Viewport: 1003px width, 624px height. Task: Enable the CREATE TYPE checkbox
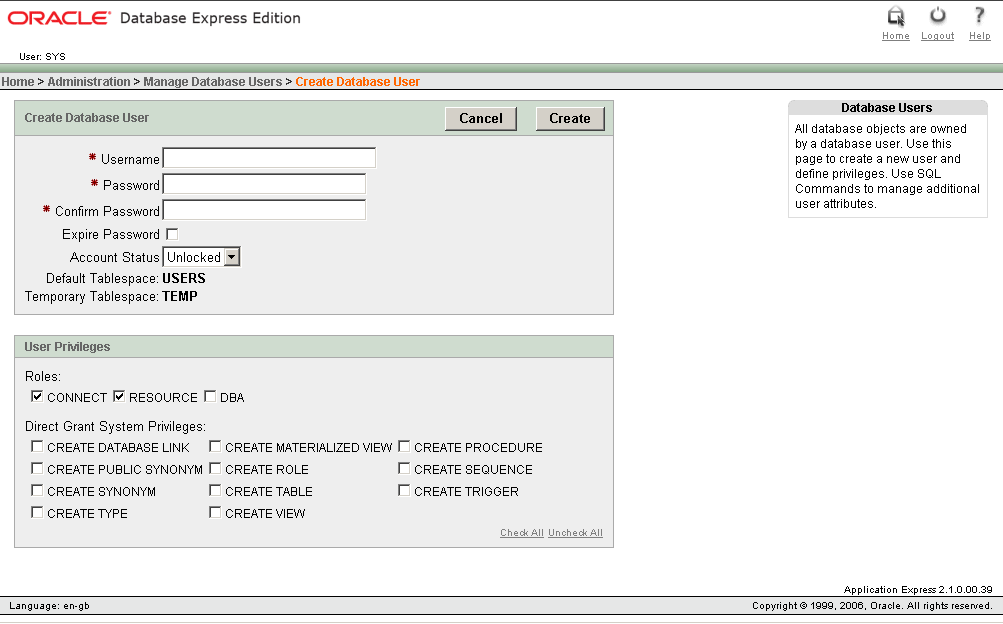37,512
